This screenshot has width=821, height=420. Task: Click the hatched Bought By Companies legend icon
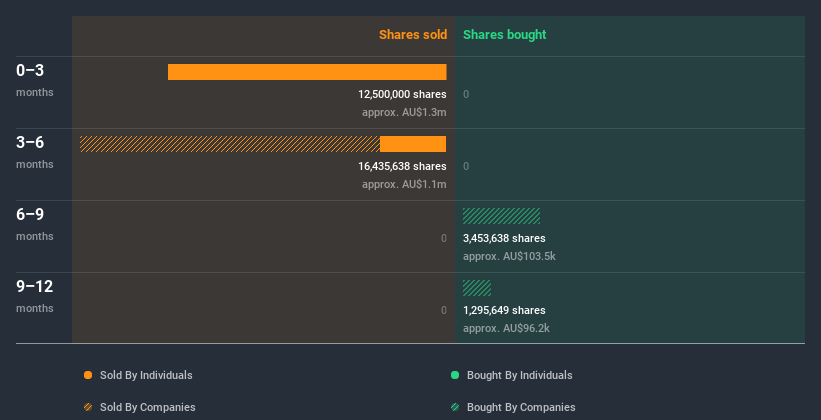click(x=455, y=407)
